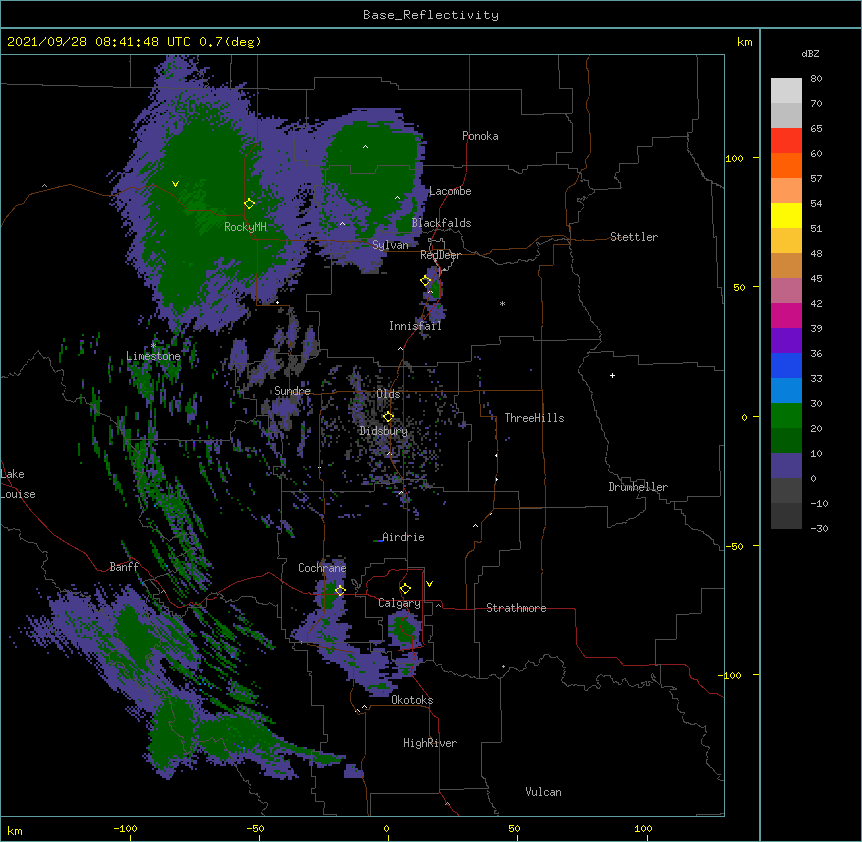Viewport: 862px width, 842px height.
Task: Click the 80 value on the dBZ legend
Action: click(x=816, y=79)
